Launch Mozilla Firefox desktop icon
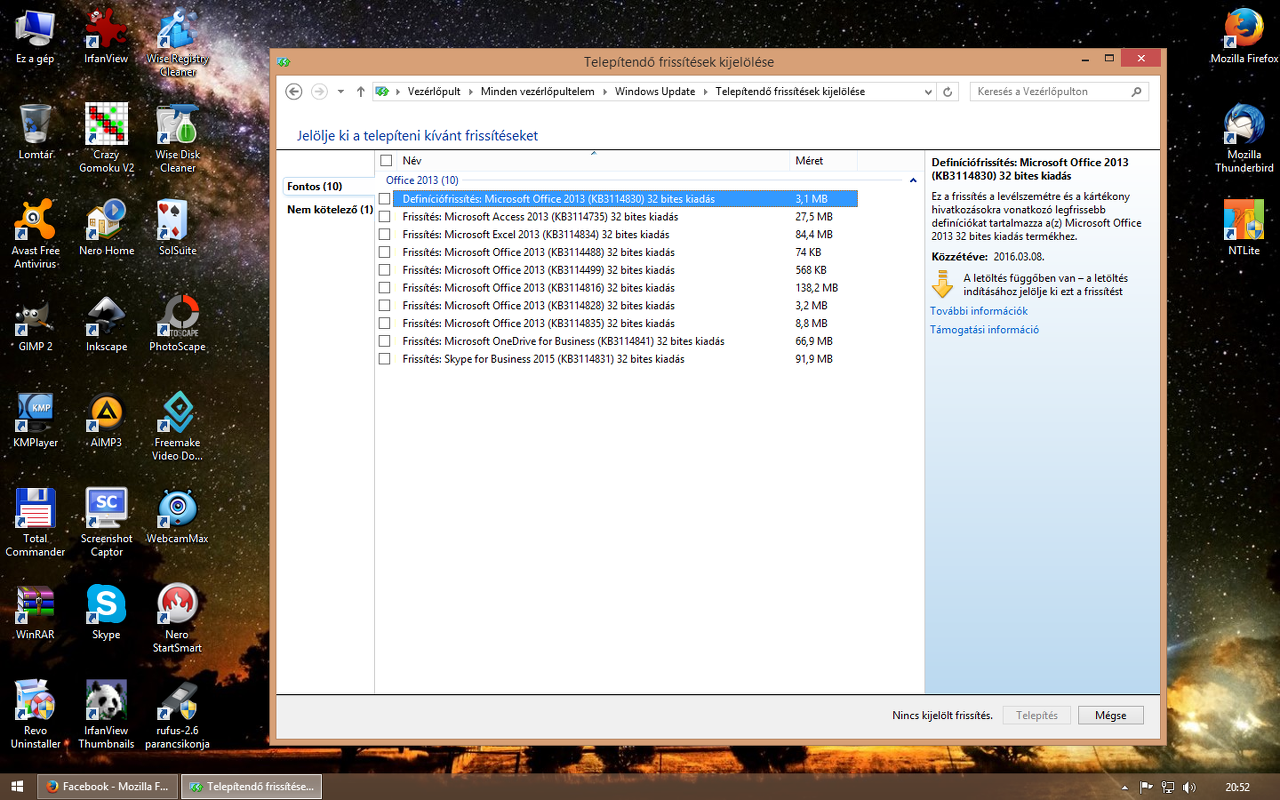Image resolution: width=1280 pixels, height=800 pixels. [x=1244, y=36]
